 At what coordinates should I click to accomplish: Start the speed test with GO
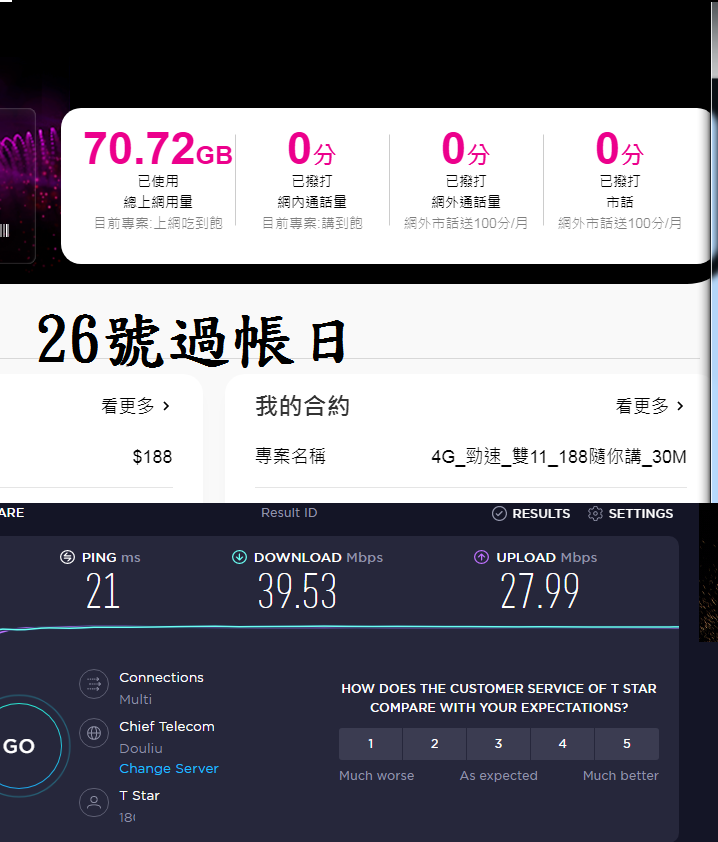point(20,746)
